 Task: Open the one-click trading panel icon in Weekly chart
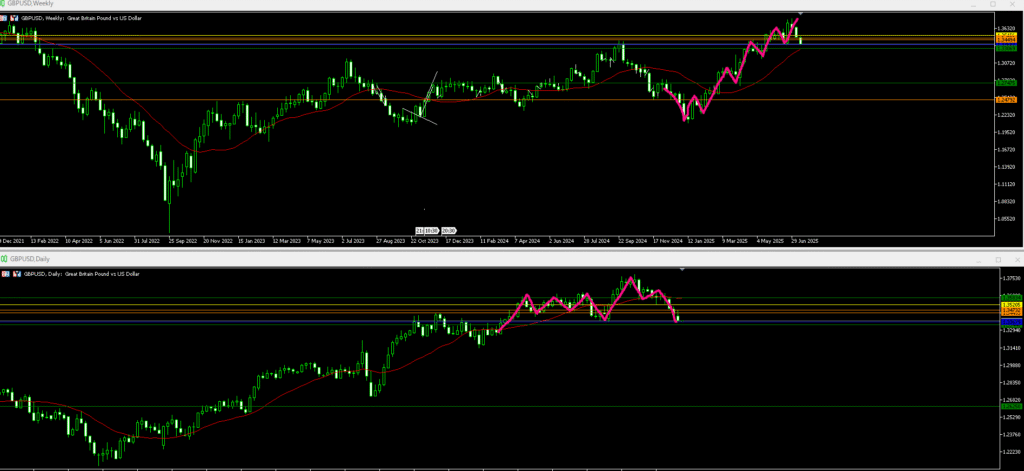point(5,18)
